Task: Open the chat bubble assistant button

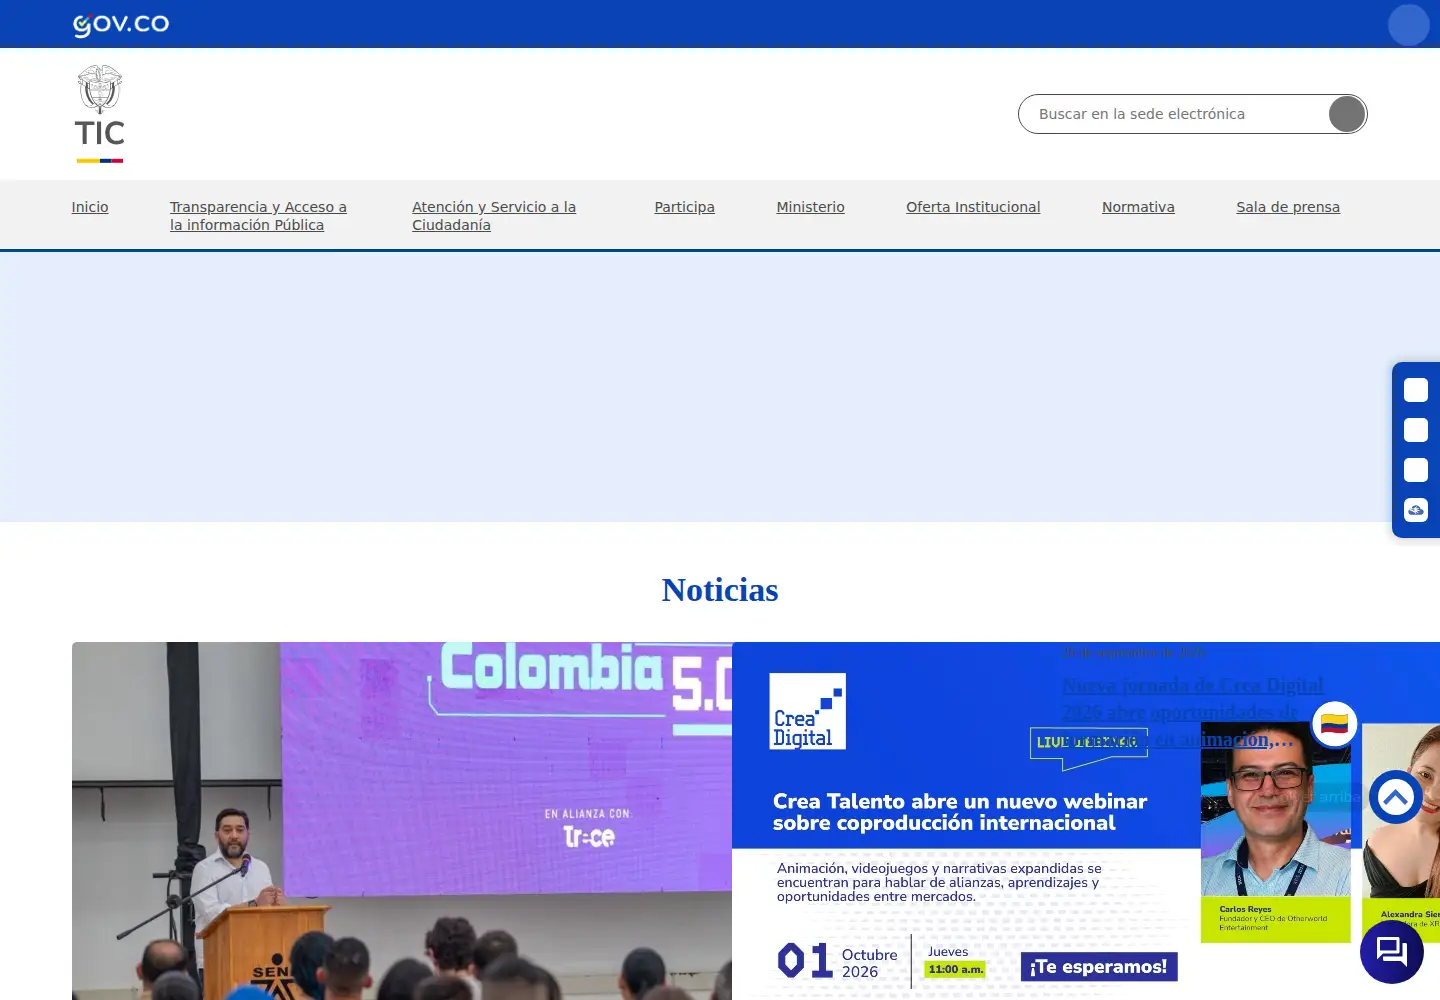Action: (1392, 951)
